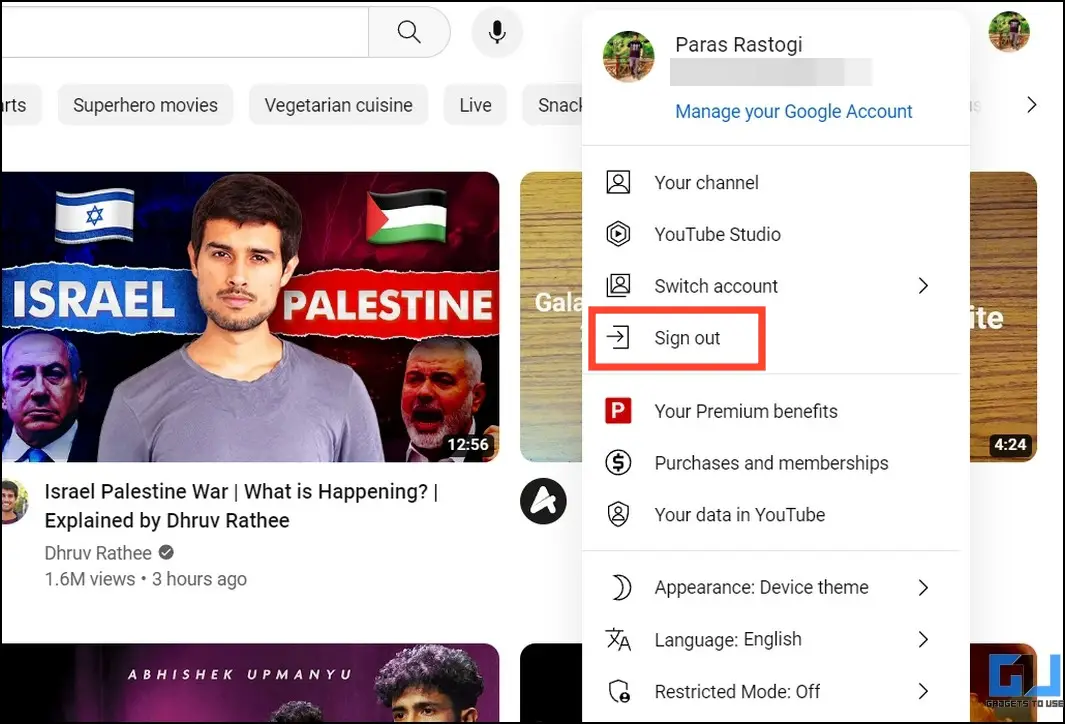1065x724 pixels.
Task: Click 12:56 duration badge on thumbnail
Action: [x=468, y=445]
